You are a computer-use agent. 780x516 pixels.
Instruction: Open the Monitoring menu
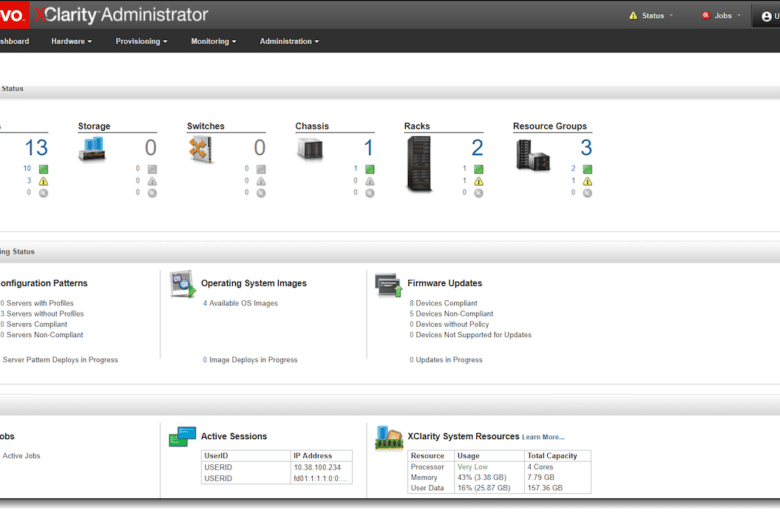[x=213, y=41]
